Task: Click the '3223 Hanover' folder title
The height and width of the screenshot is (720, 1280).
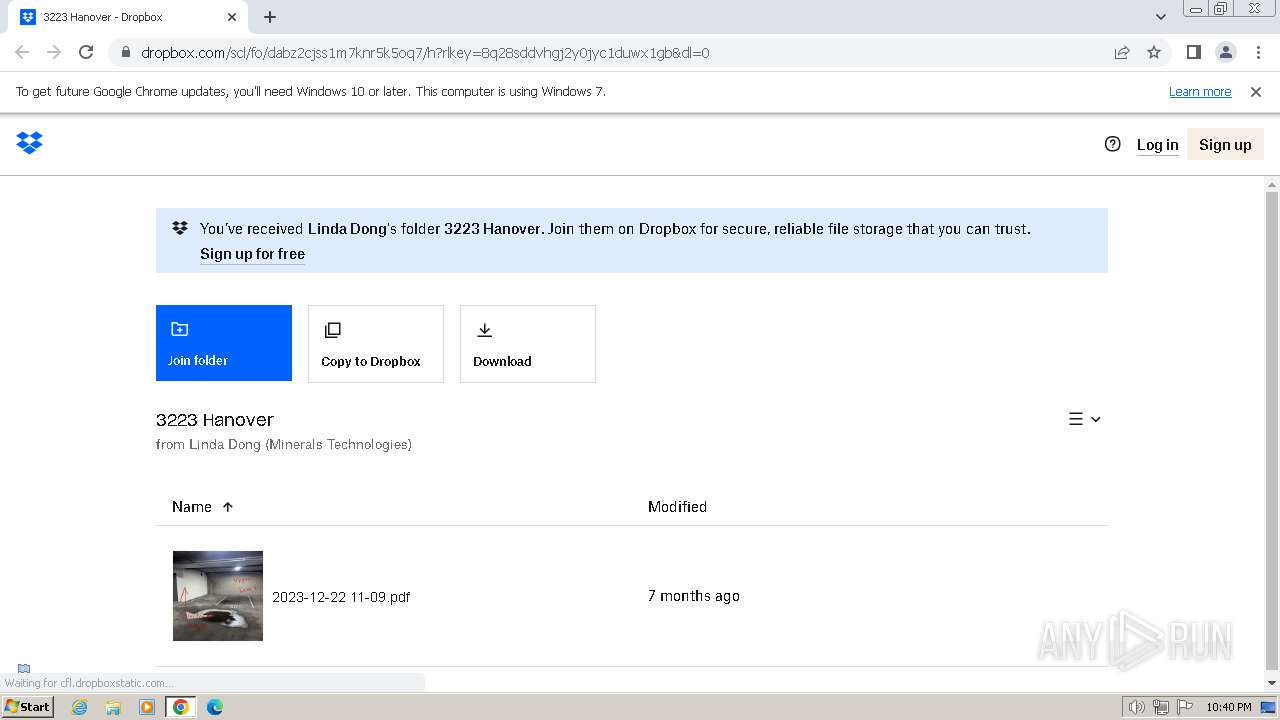Action: click(215, 420)
